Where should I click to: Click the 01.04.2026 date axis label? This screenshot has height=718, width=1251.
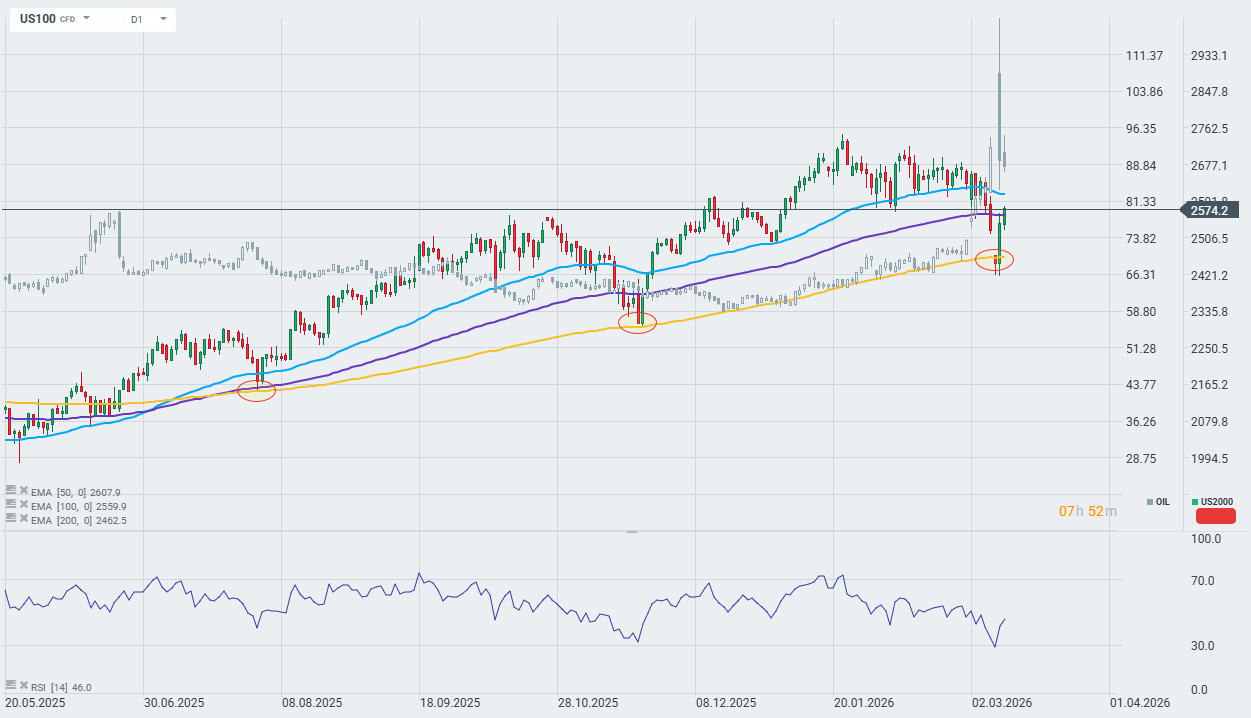[x=1140, y=703]
